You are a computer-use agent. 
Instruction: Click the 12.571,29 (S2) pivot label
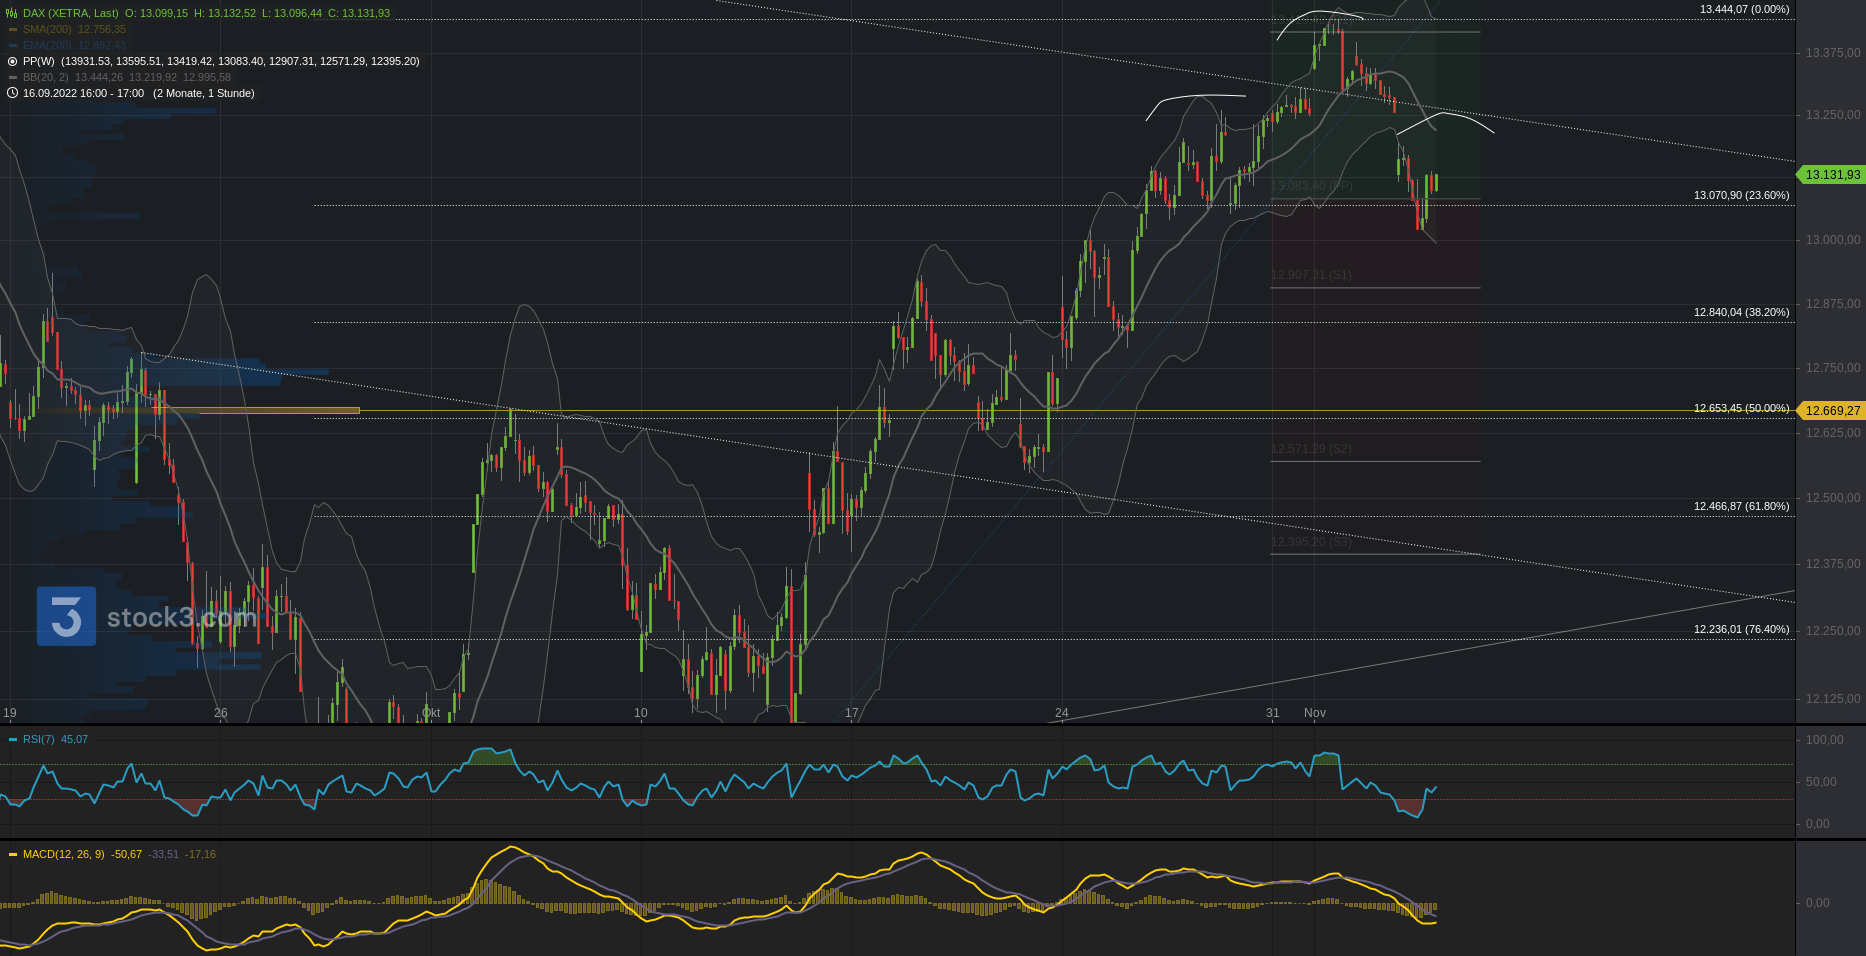click(1311, 449)
